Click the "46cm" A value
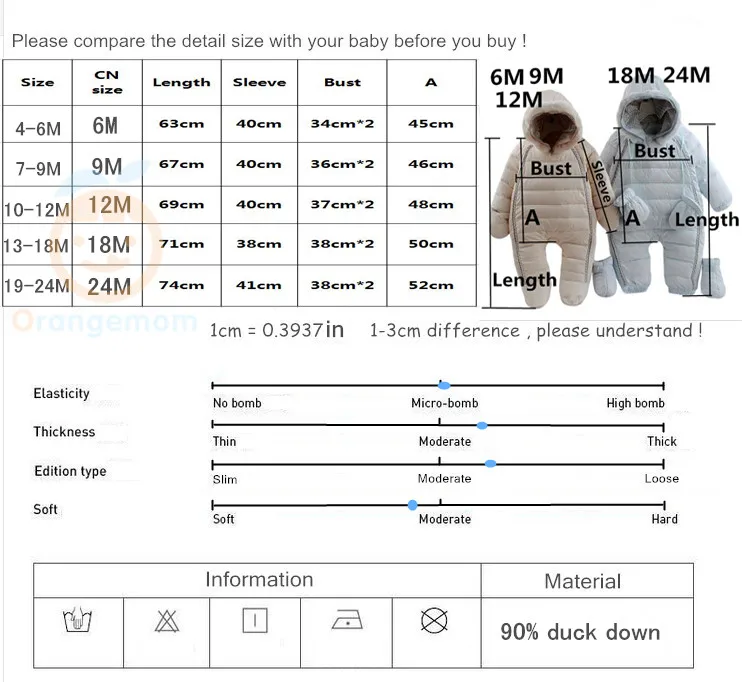Image resolution: width=742 pixels, height=682 pixels. pos(431,164)
